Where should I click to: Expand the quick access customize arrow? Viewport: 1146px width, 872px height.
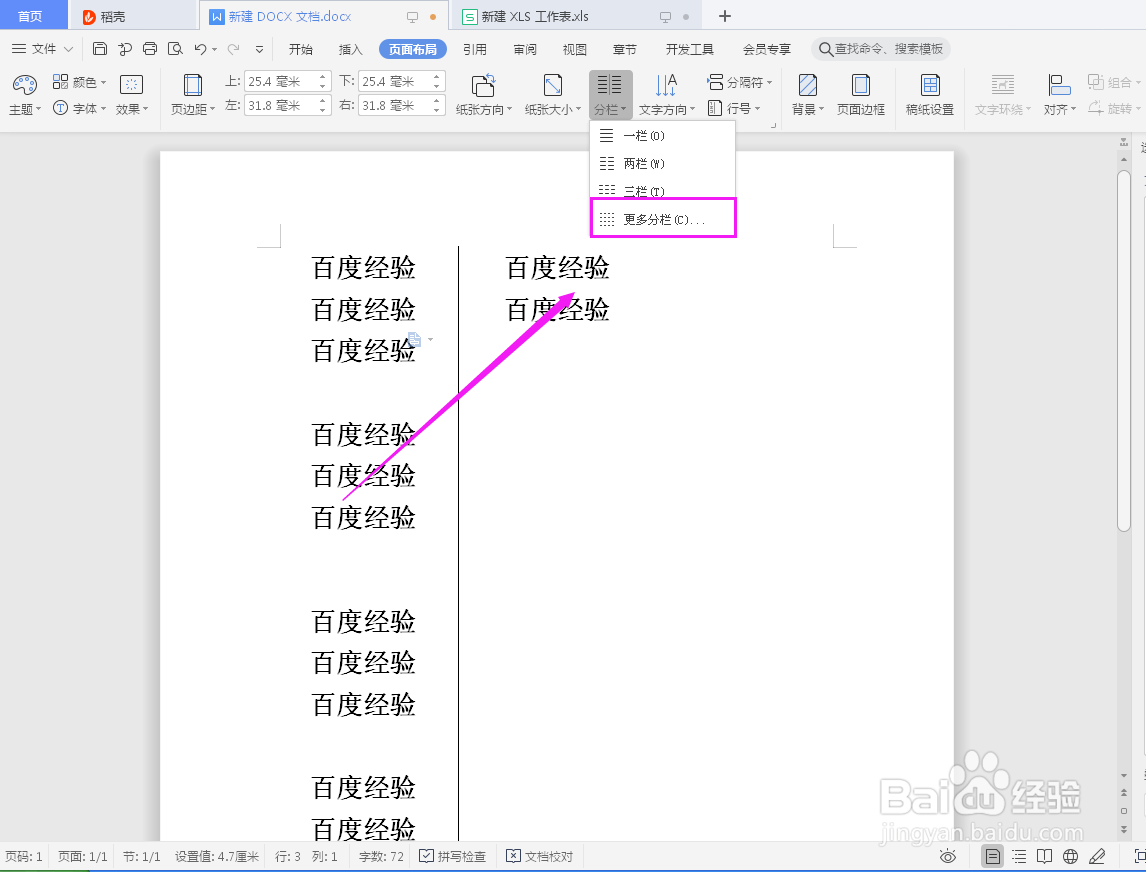click(259, 50)
